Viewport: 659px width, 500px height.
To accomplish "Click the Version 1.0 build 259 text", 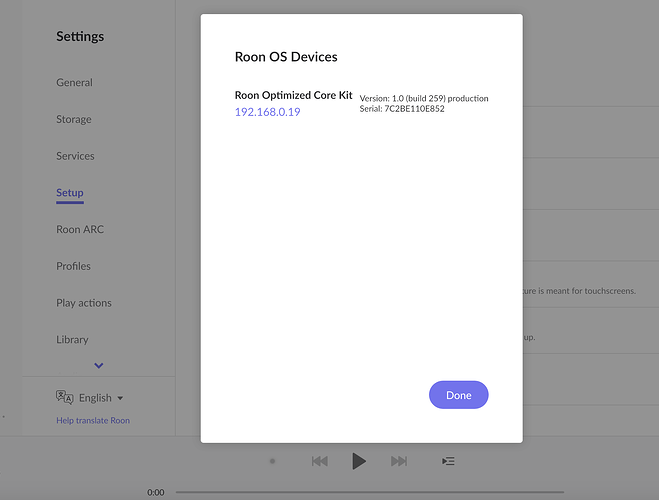I will click(424, 98).
